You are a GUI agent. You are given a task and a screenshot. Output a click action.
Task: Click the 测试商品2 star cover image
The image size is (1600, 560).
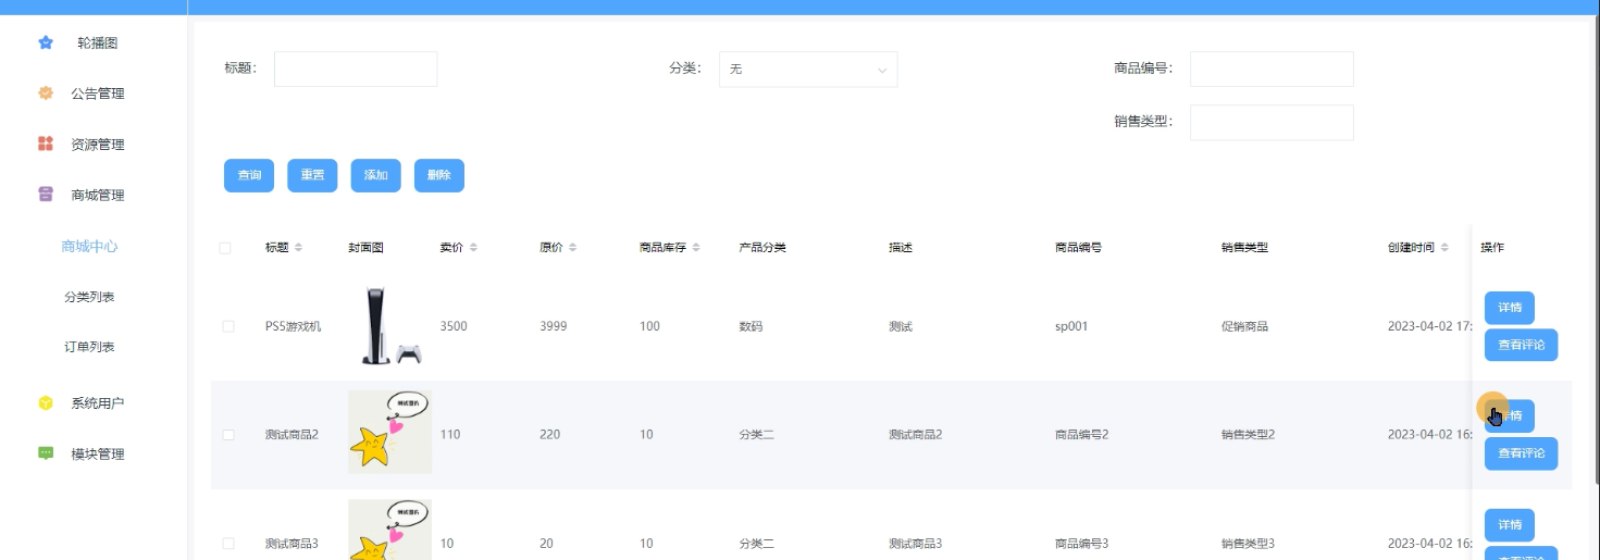point(390,432)
